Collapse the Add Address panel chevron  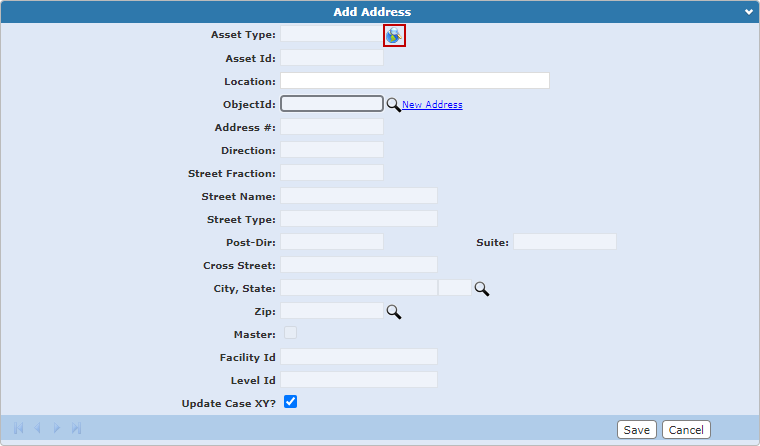tap(748, 12)
